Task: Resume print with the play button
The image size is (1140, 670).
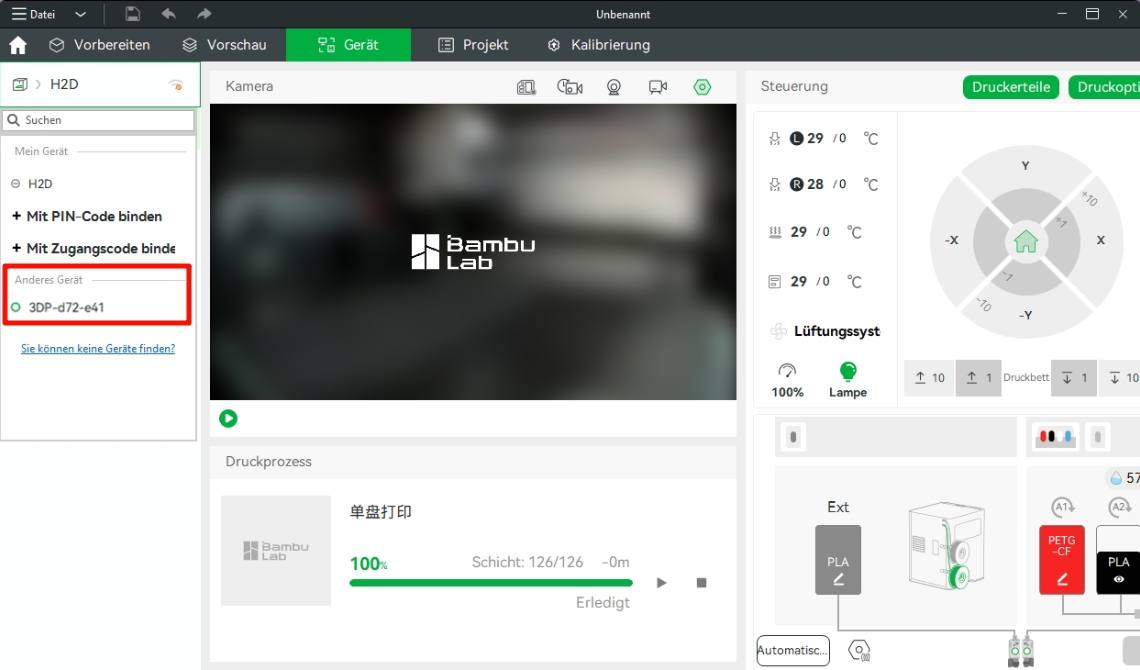Action: 662,583
